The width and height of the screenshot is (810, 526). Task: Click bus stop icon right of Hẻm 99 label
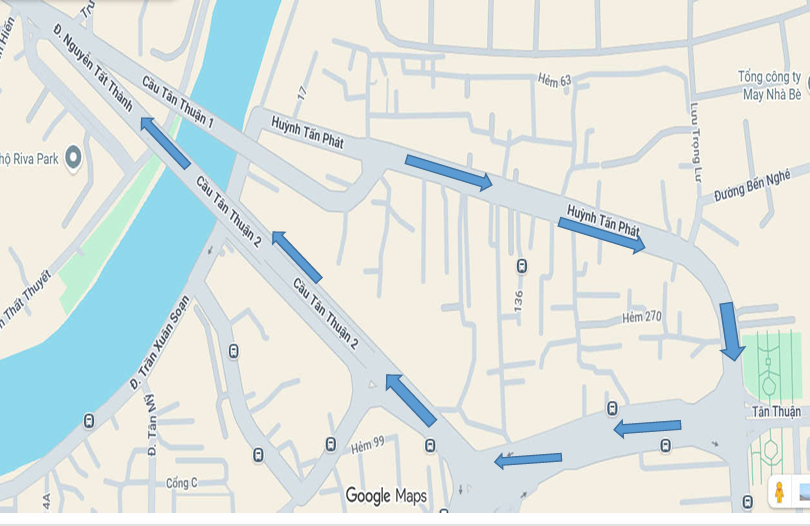click(x=430, y=445)
